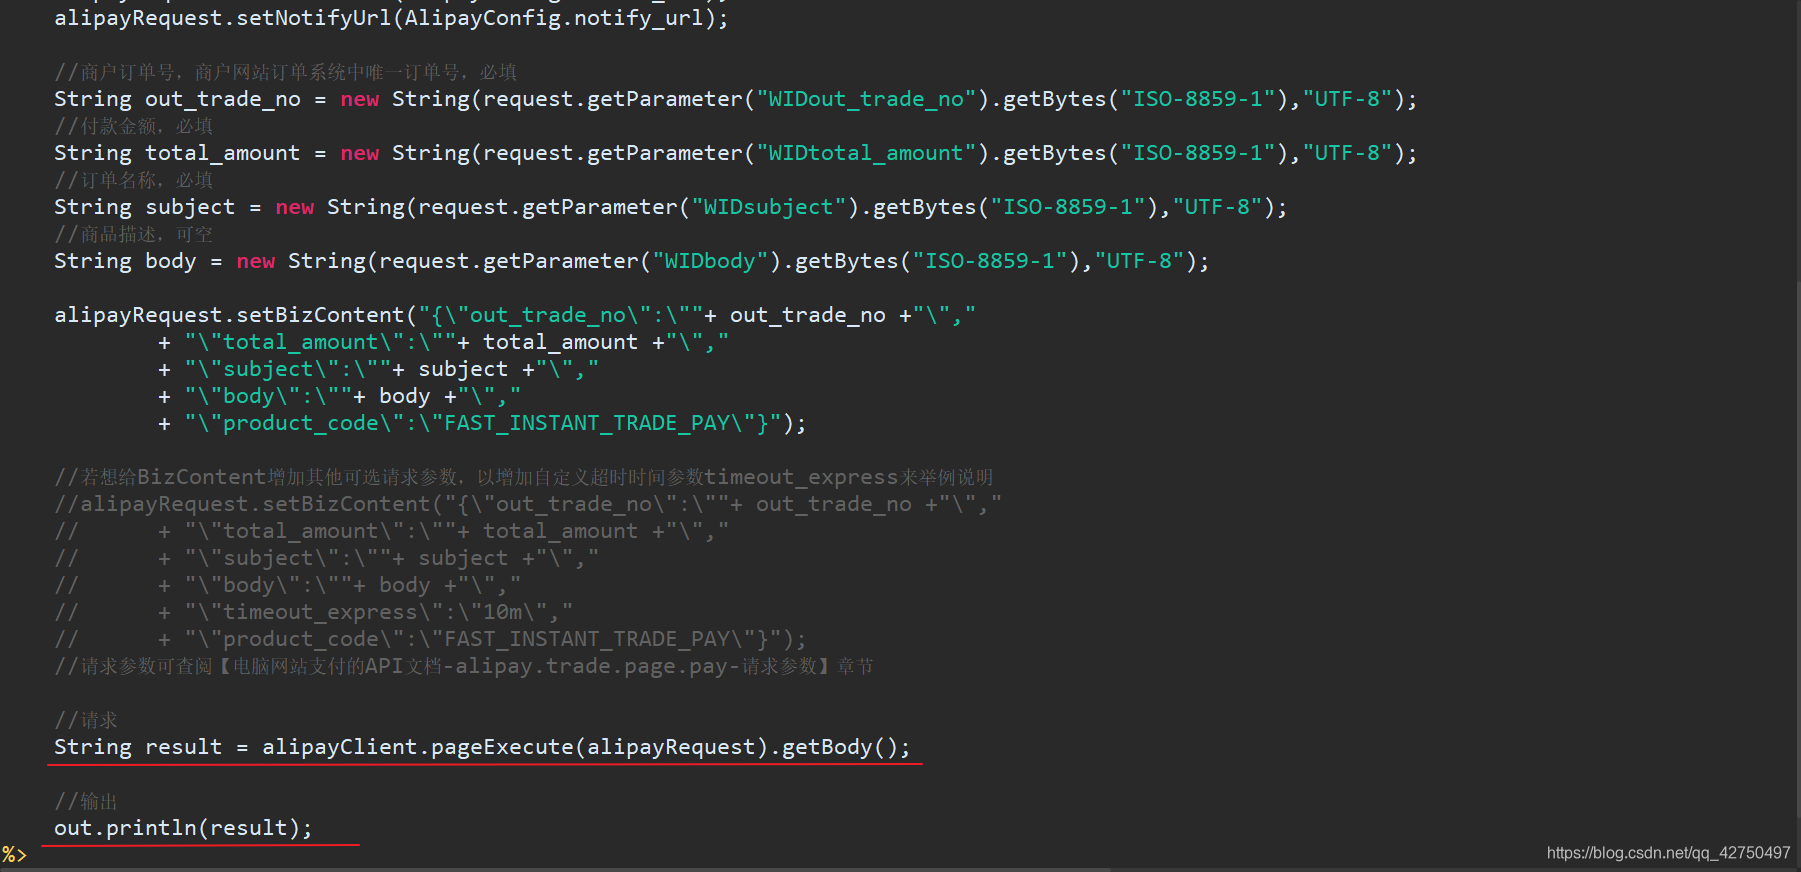Click the String total_amount declaration line
The width and height of the screenshot is (1801, 872).
click(x=735, y=153)
